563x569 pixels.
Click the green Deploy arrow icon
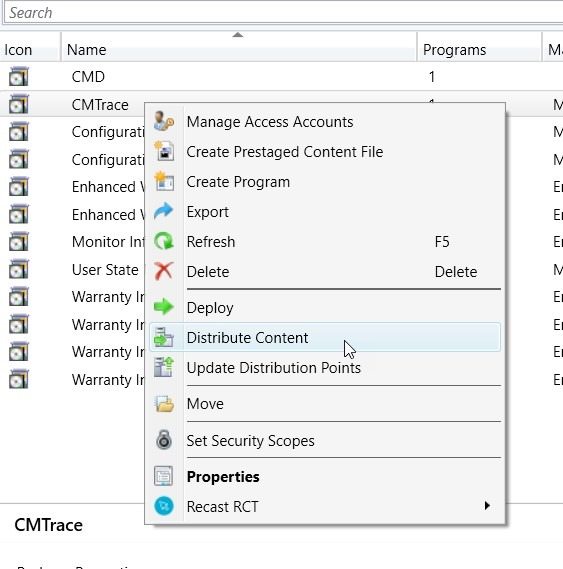[x=164, y=307]
